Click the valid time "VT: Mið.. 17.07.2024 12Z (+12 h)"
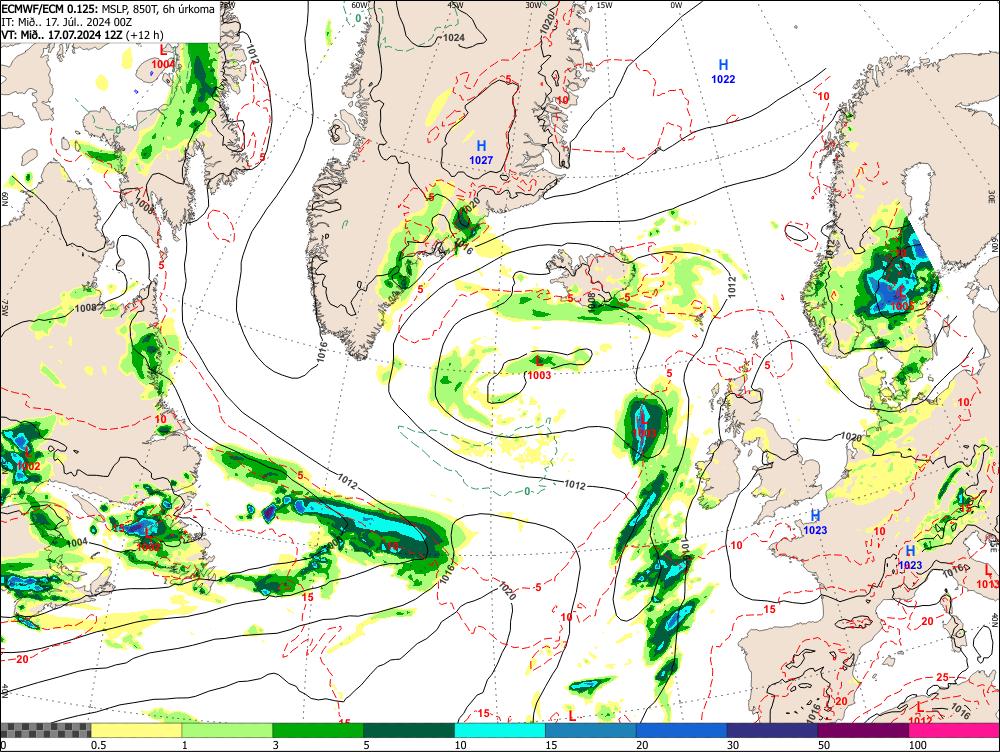This screenshot has width=1000, height=752. [x=82, y=35]
